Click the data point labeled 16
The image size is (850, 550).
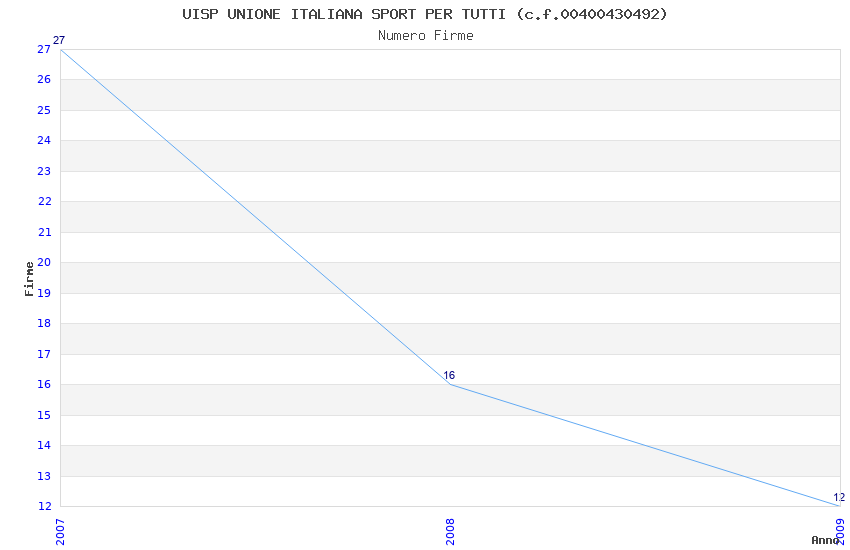coord(450,384)
